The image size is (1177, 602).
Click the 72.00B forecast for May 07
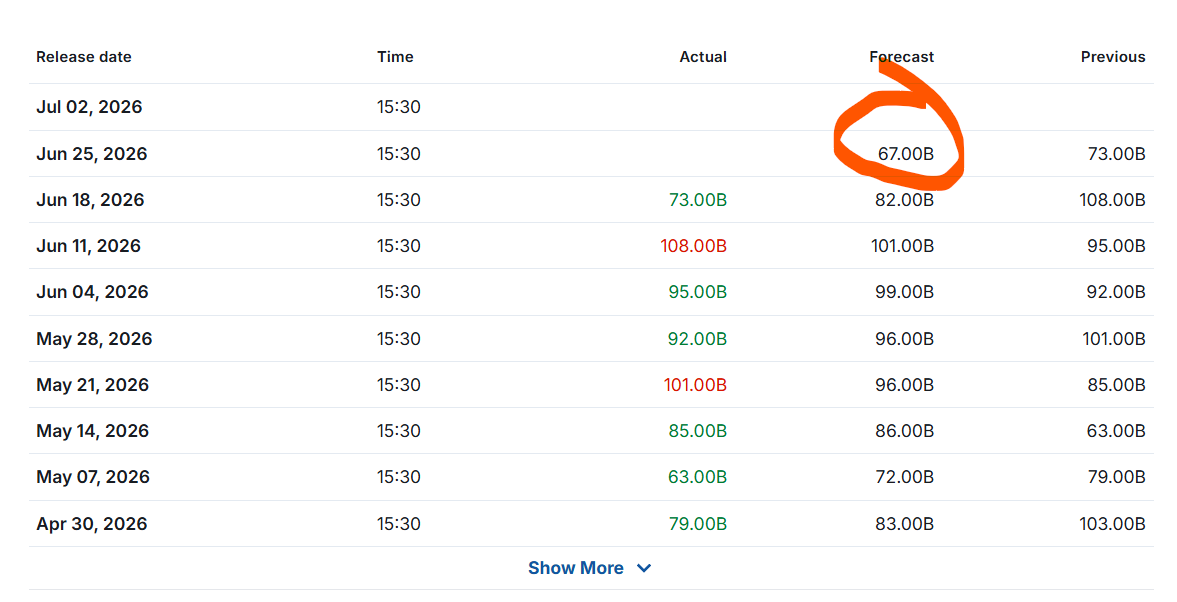coord(905,477)
